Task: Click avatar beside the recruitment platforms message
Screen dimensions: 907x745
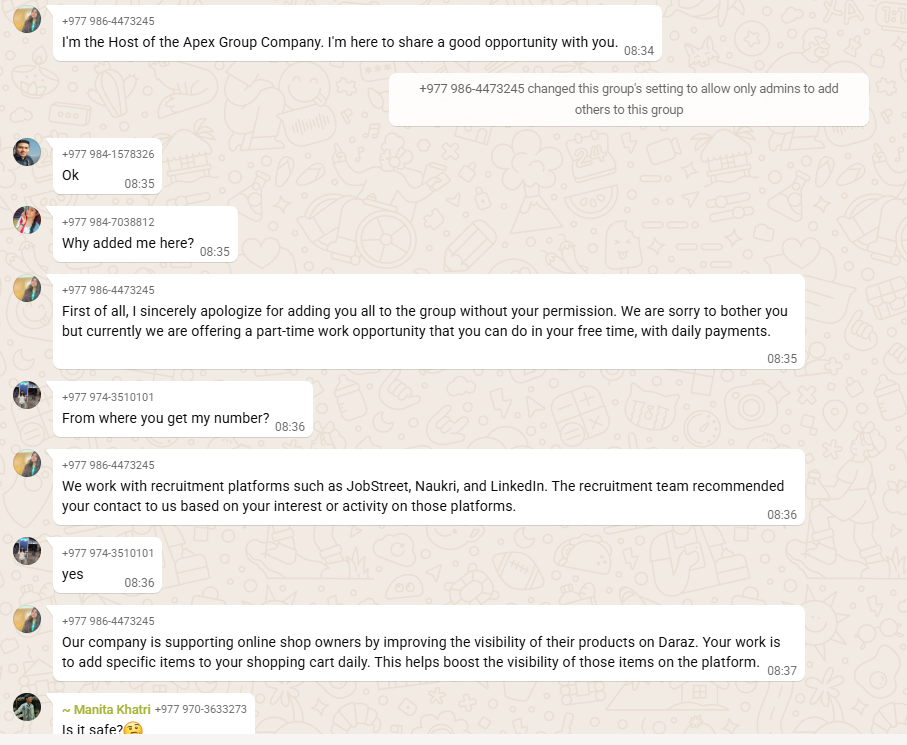Action: 27,463
